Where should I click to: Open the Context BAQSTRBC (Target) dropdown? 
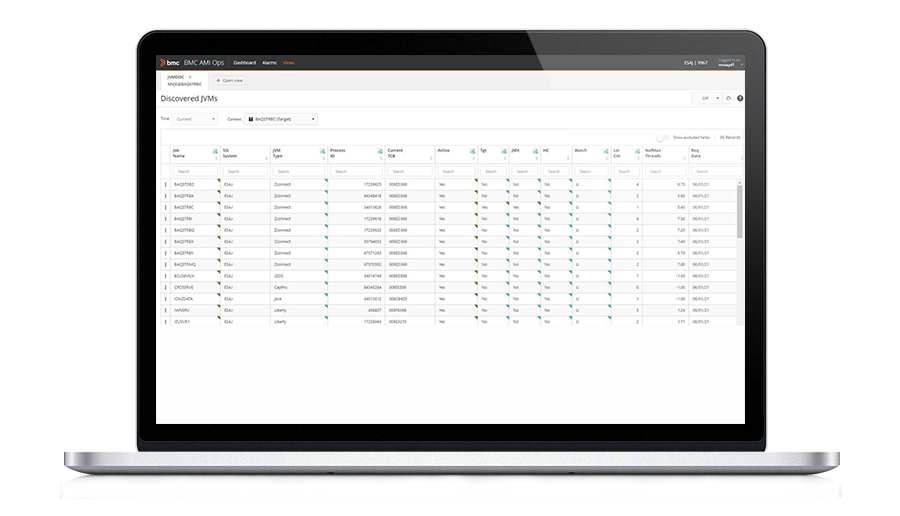[x=281, y=119]
